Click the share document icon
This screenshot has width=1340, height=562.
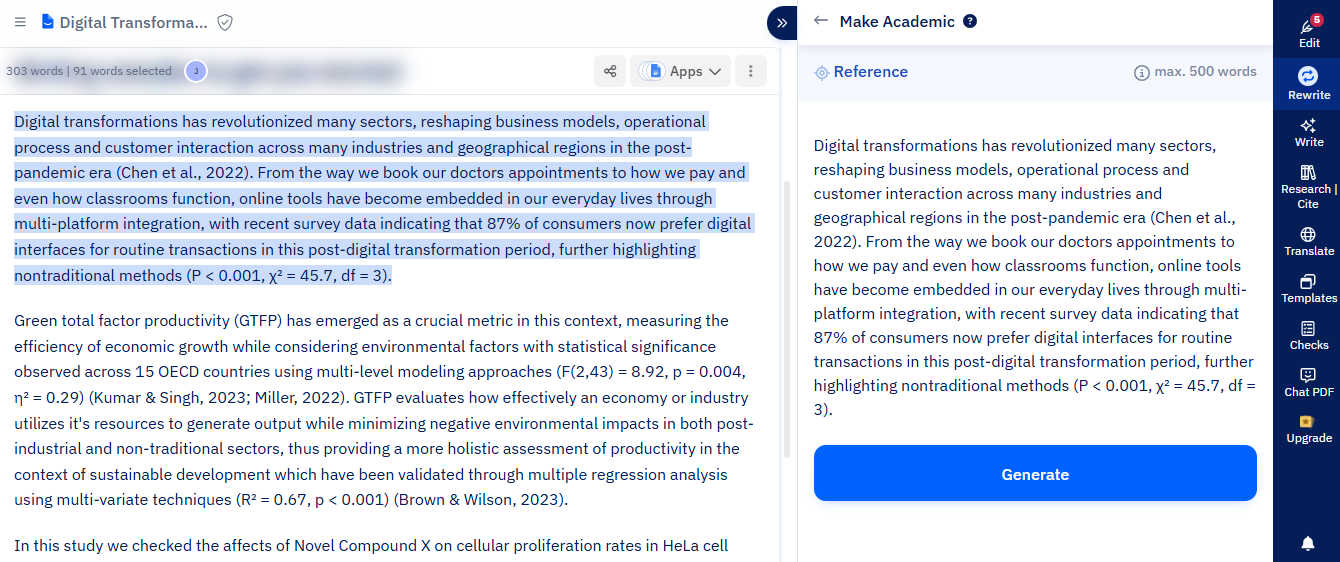[x=609, y=71]
